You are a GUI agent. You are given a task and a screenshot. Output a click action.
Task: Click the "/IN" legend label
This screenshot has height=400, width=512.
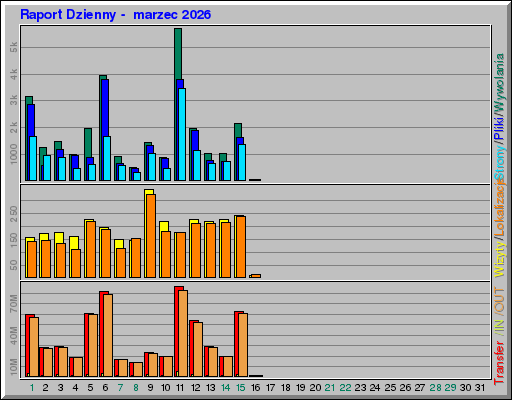point(499,326)
